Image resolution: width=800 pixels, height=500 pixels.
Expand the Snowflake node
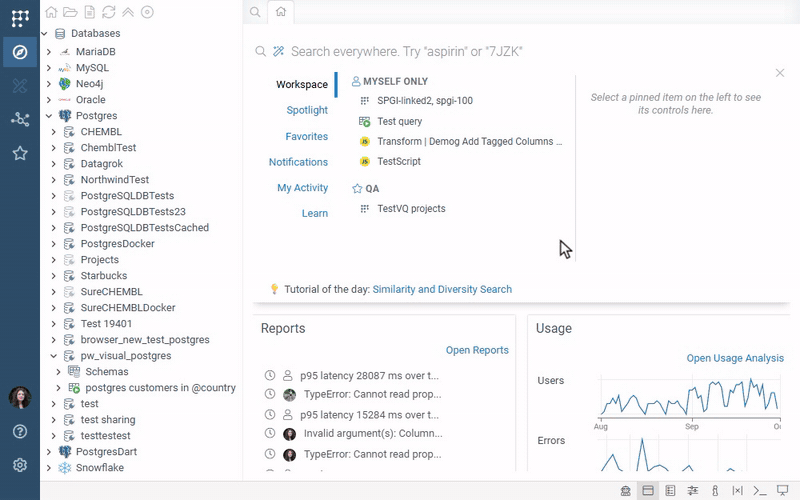[49, 467]
